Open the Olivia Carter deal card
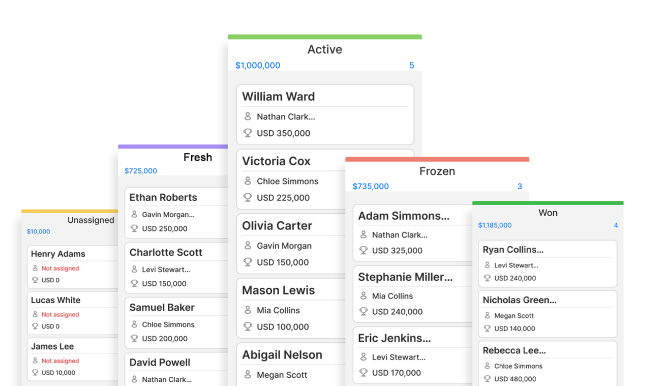647x386 pixels. [x=291, y=244]
